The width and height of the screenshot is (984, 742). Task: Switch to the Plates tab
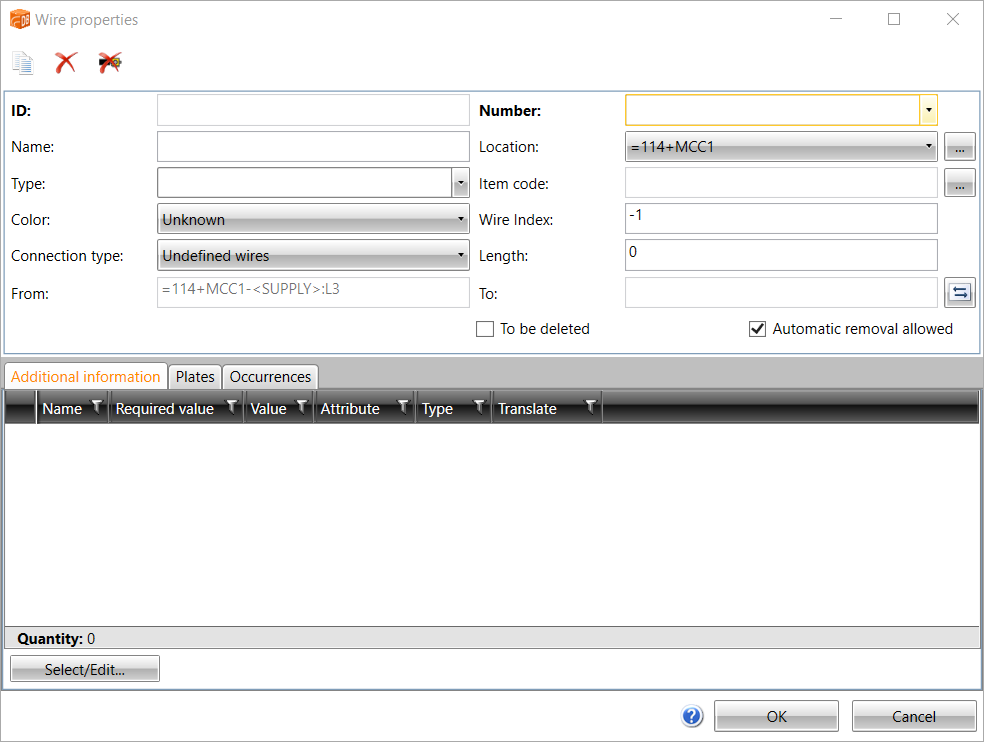click(x=195, y=377)
